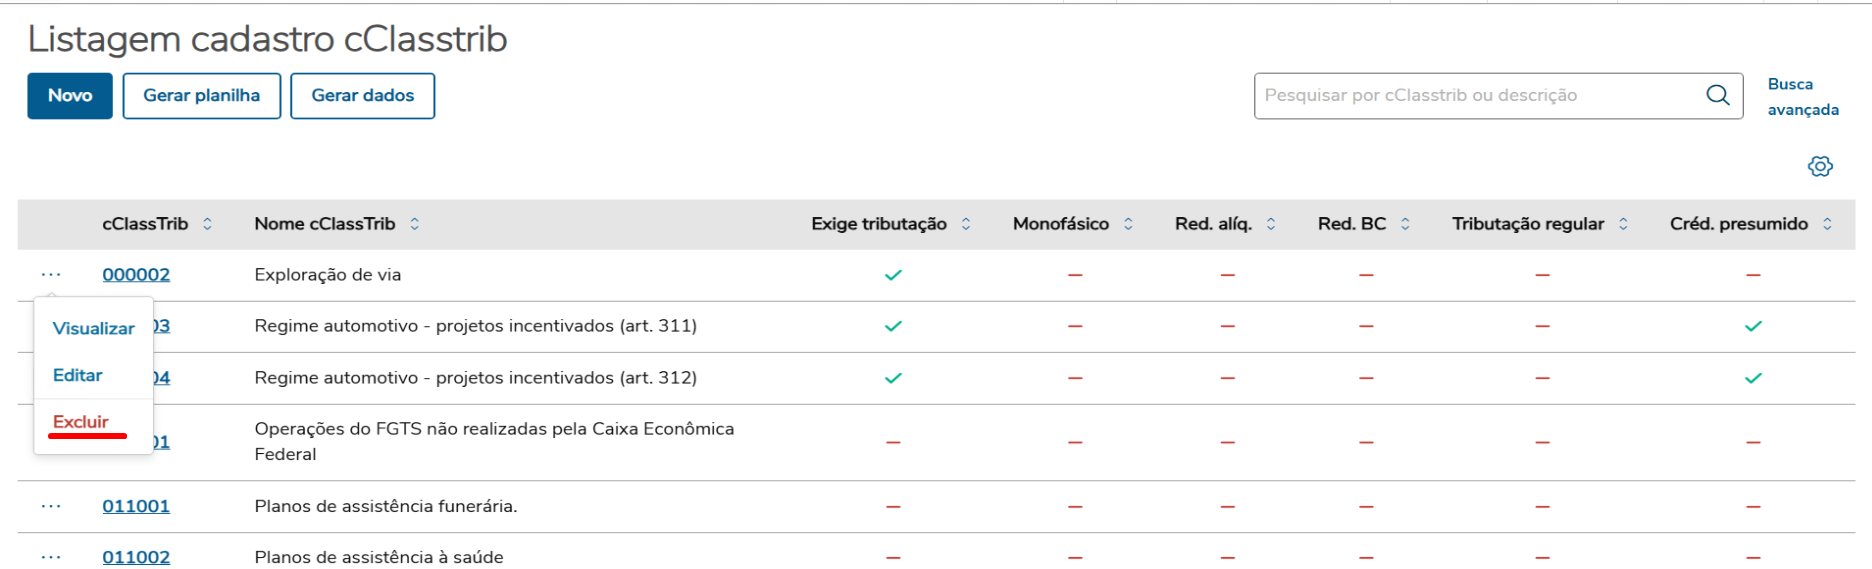Choose Editar in the row menu
The height and width of the screenshot is (569, 1872).
78,376
